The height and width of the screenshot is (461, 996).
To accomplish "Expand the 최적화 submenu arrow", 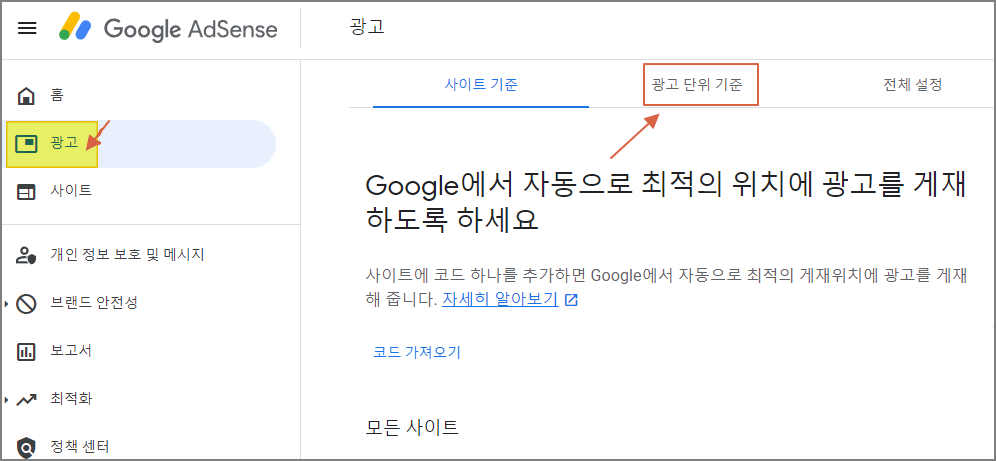I will click(6, 400).
